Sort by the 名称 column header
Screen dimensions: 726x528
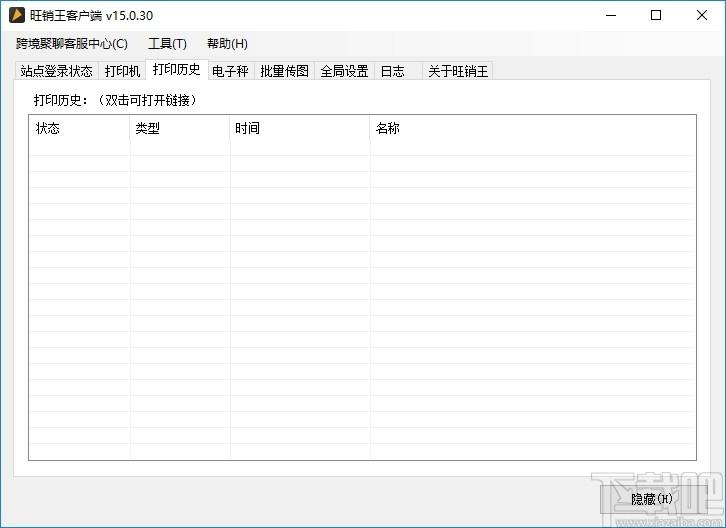coord(532,128)
